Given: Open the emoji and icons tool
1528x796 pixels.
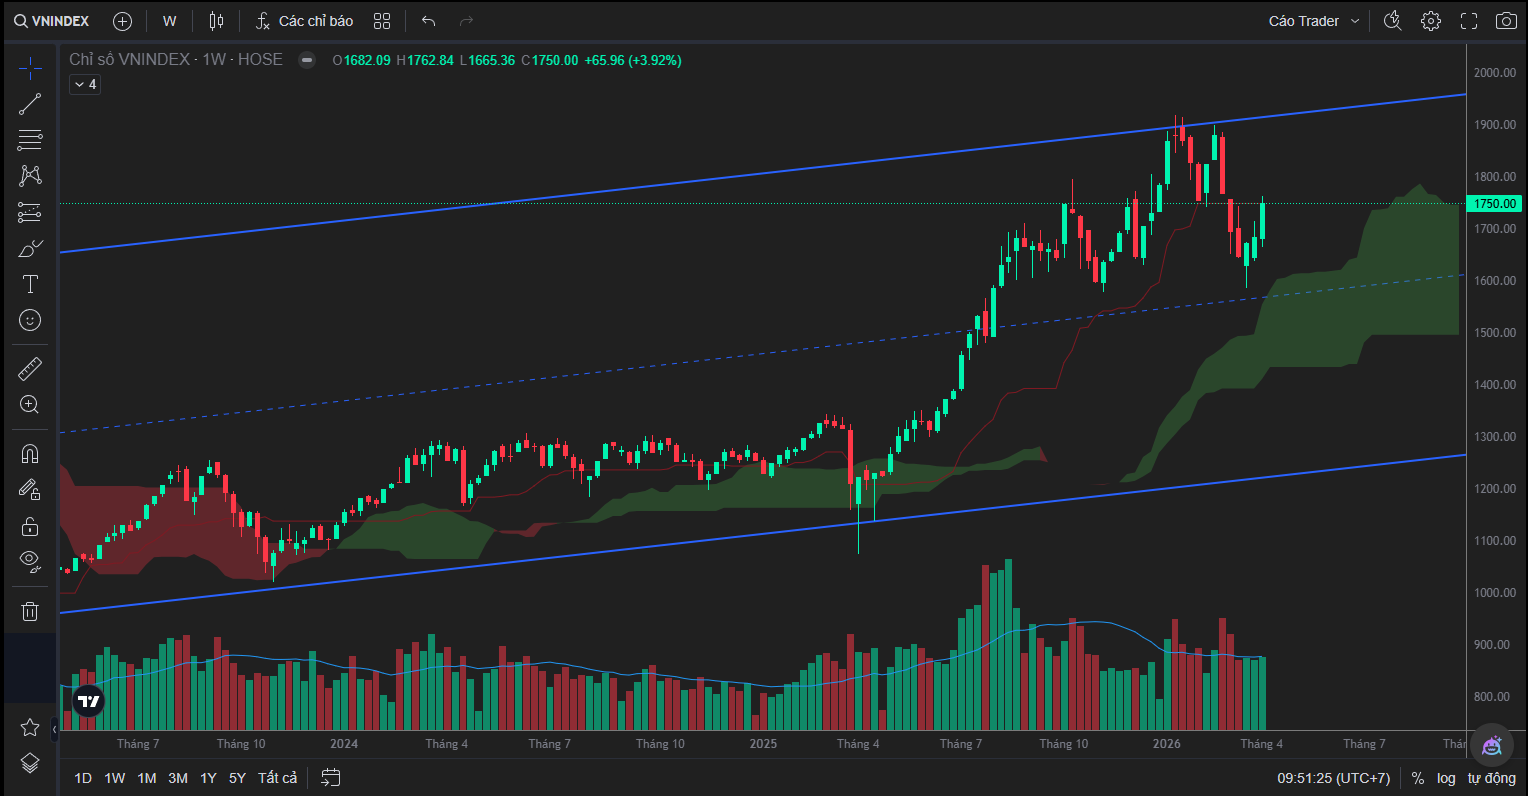Looking at the screenshot, I should [x=30, y=320].
